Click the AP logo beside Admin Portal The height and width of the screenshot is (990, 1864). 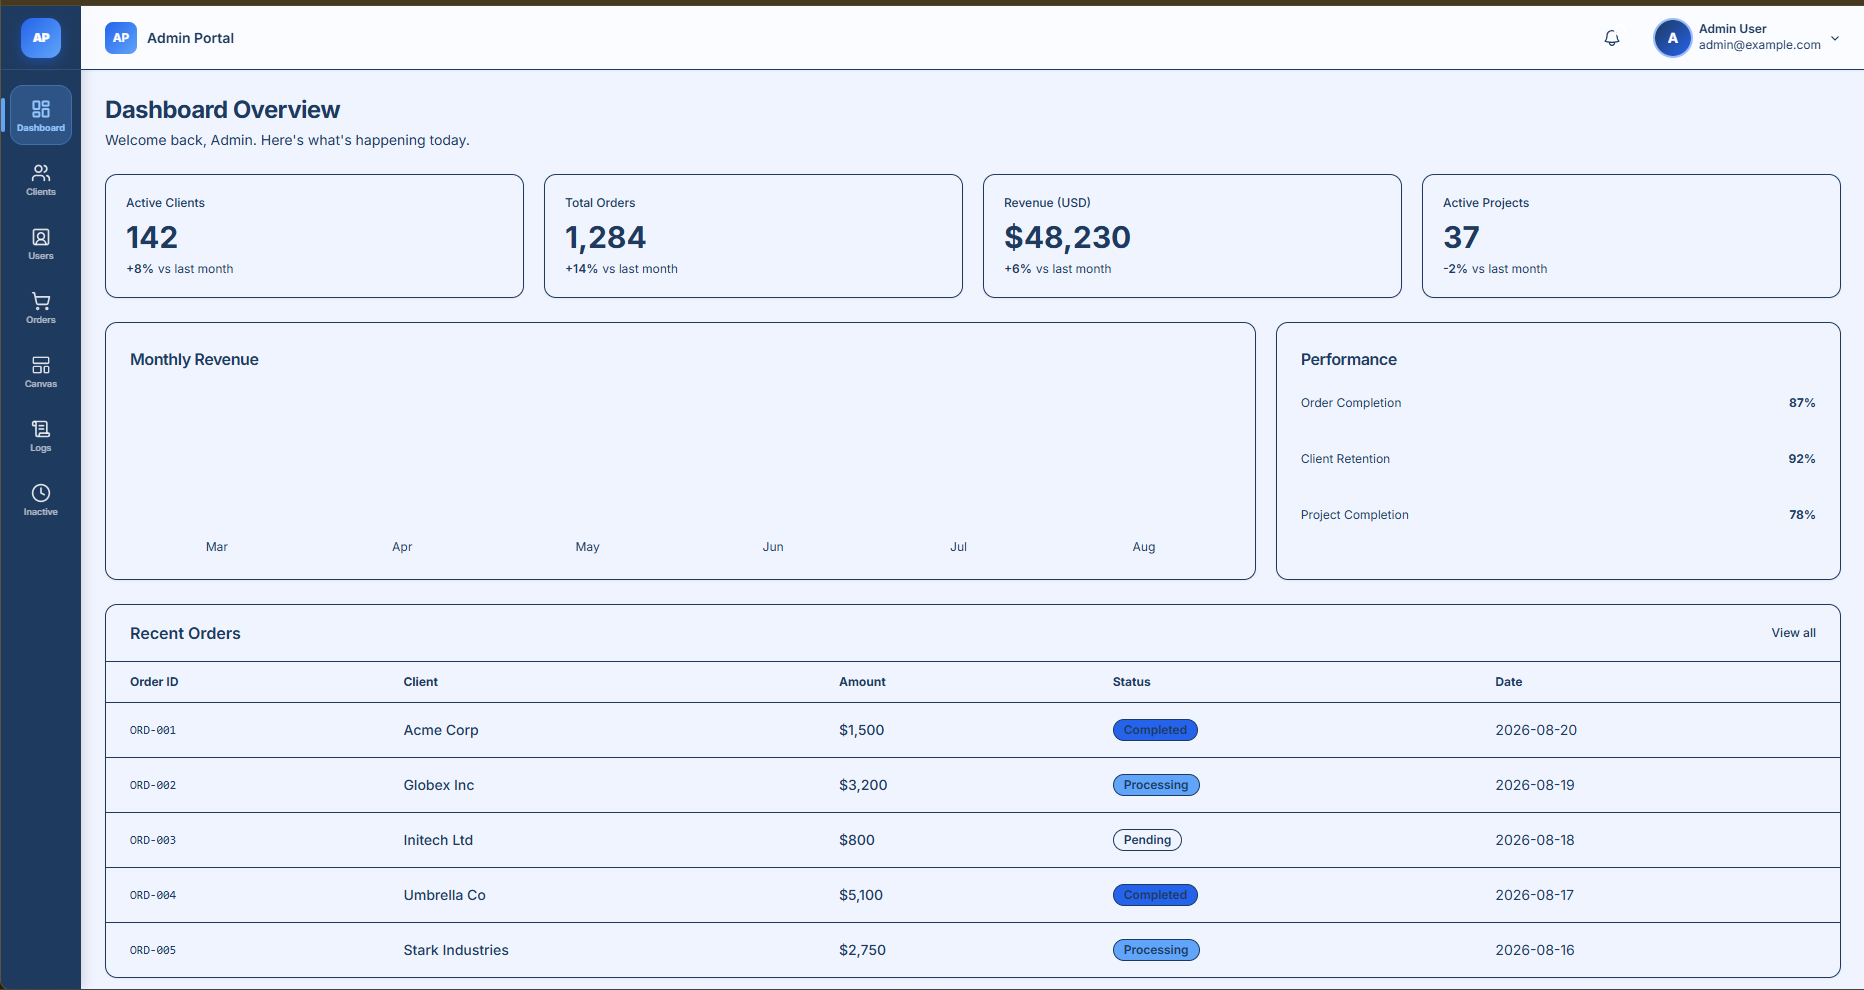[x=121, y=38]
